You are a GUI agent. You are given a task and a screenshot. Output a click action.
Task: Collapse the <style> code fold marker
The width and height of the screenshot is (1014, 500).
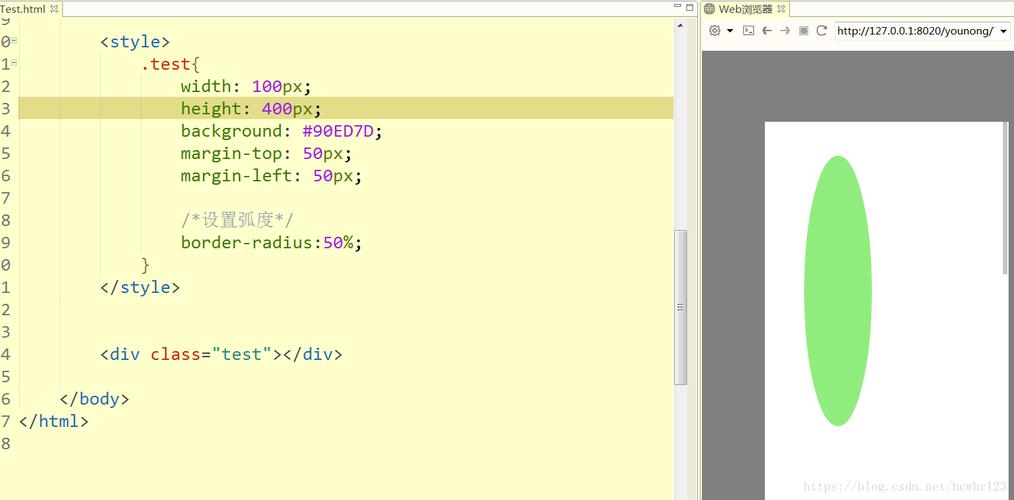14,42
